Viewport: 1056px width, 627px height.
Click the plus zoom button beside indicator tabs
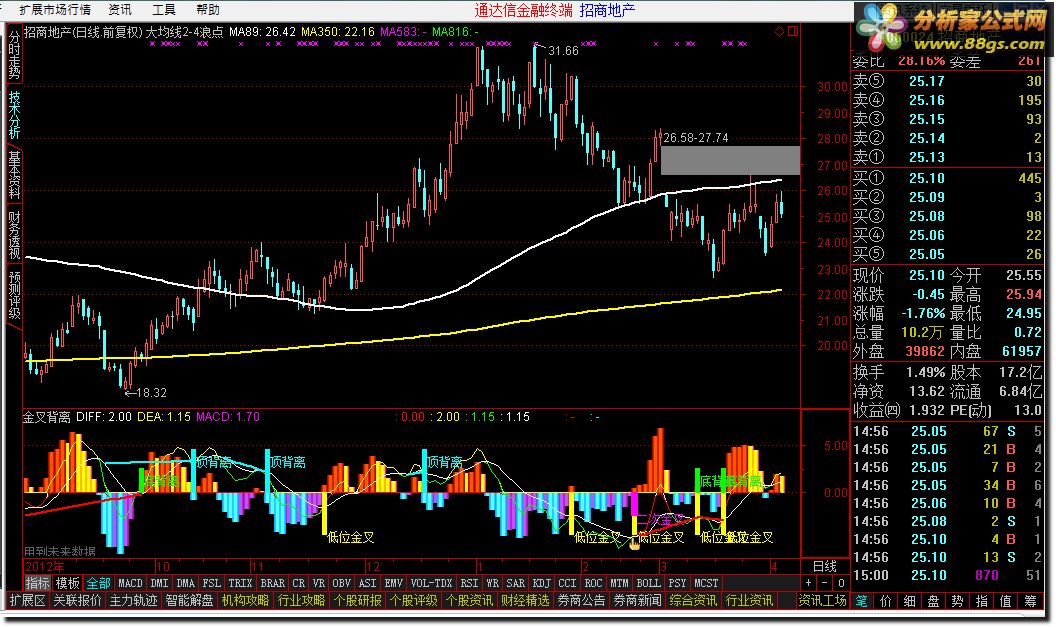point(808,583)
